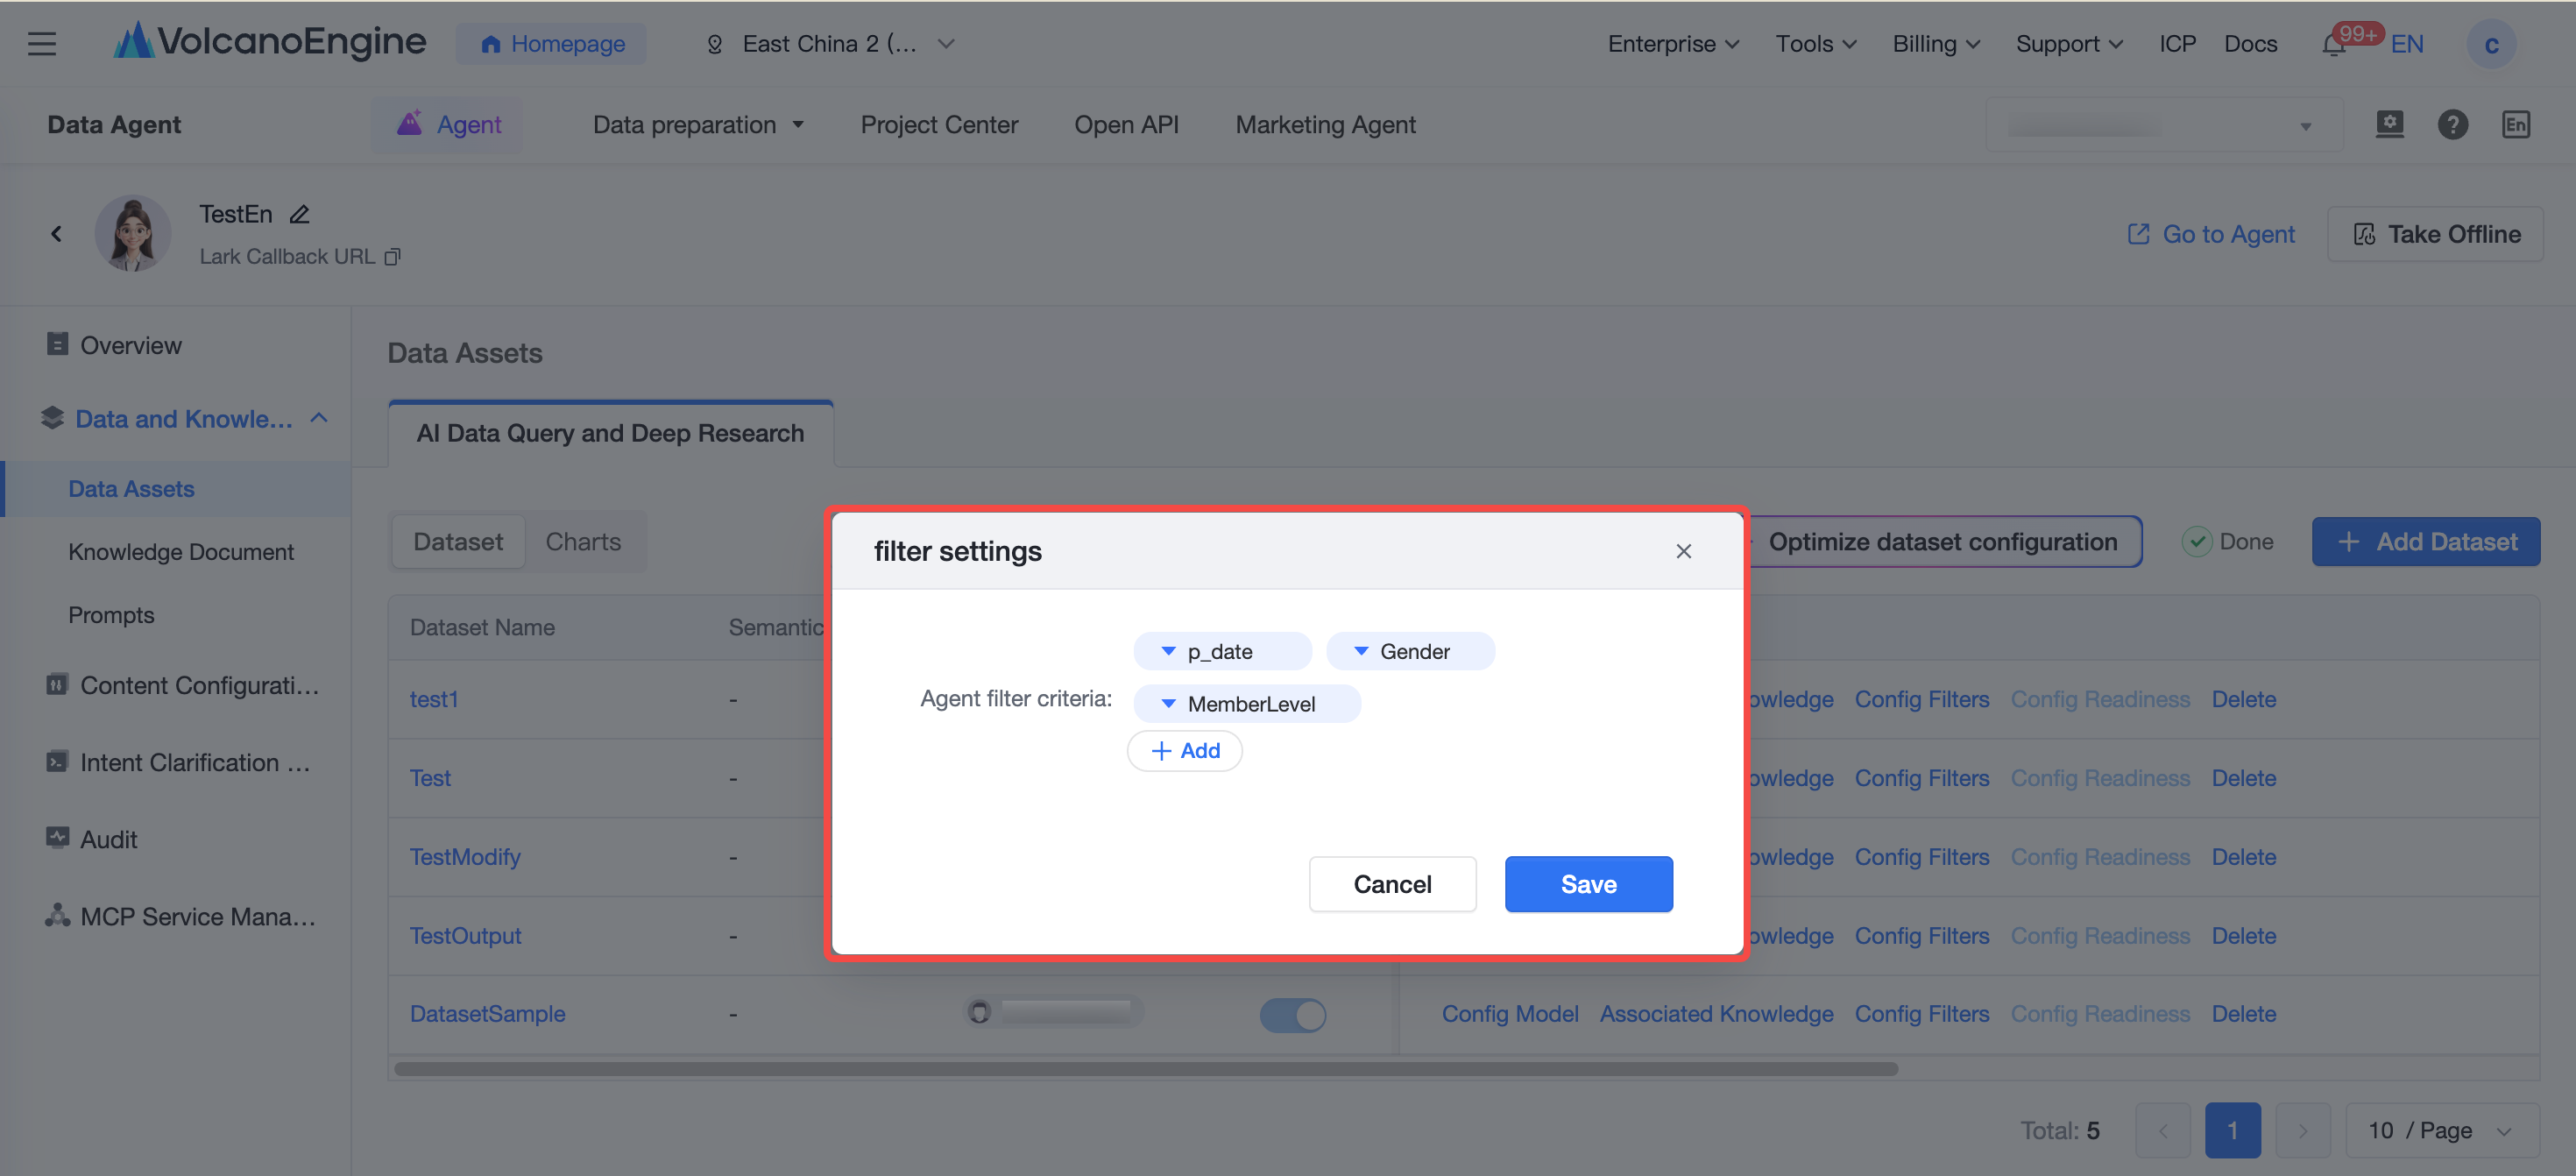
Task: Edit the TestEn agent name pencil icon
Action: pyautogui.click(x=299, y=214)
